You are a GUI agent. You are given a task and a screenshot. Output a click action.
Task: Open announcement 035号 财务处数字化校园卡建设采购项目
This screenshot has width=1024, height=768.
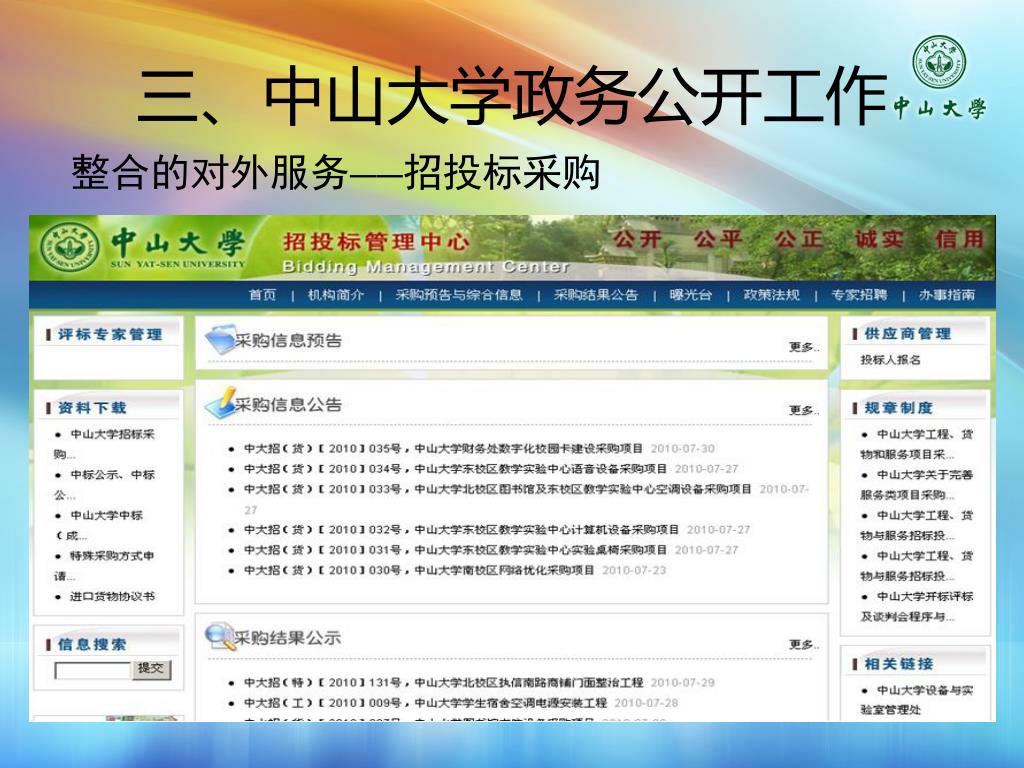(x=443, y=449)
